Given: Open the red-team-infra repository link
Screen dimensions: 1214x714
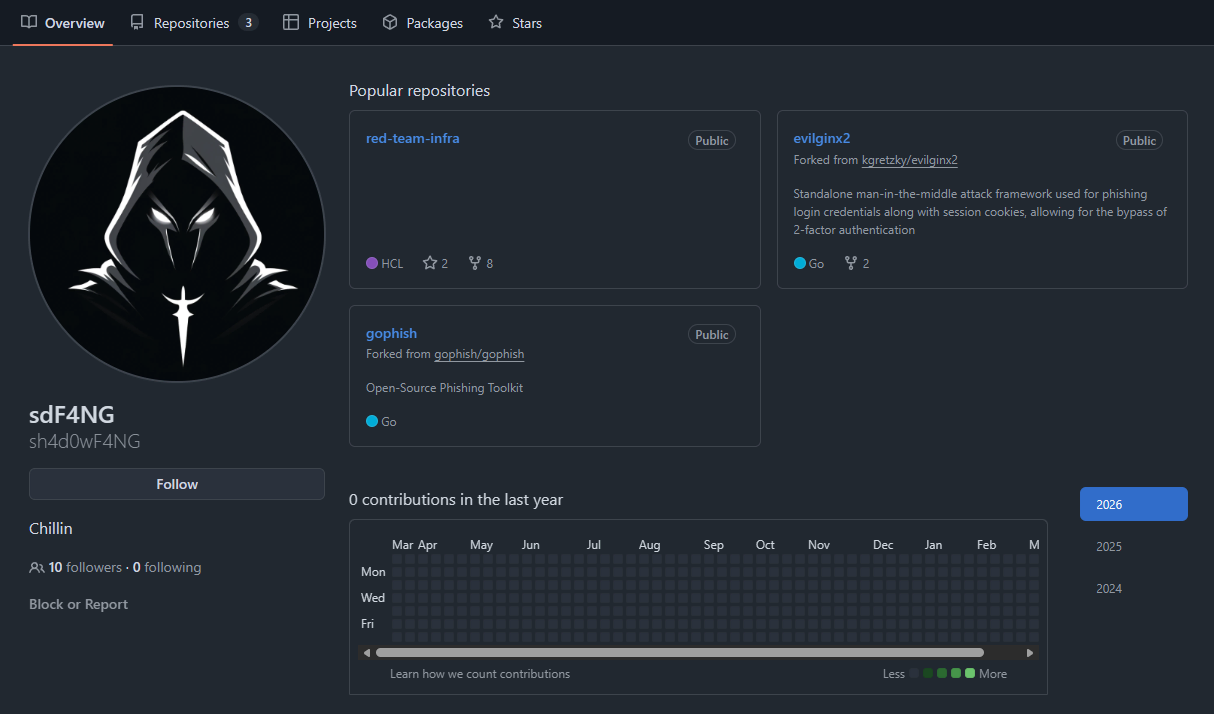Looking at the screenshot, I should pos(413,138).
